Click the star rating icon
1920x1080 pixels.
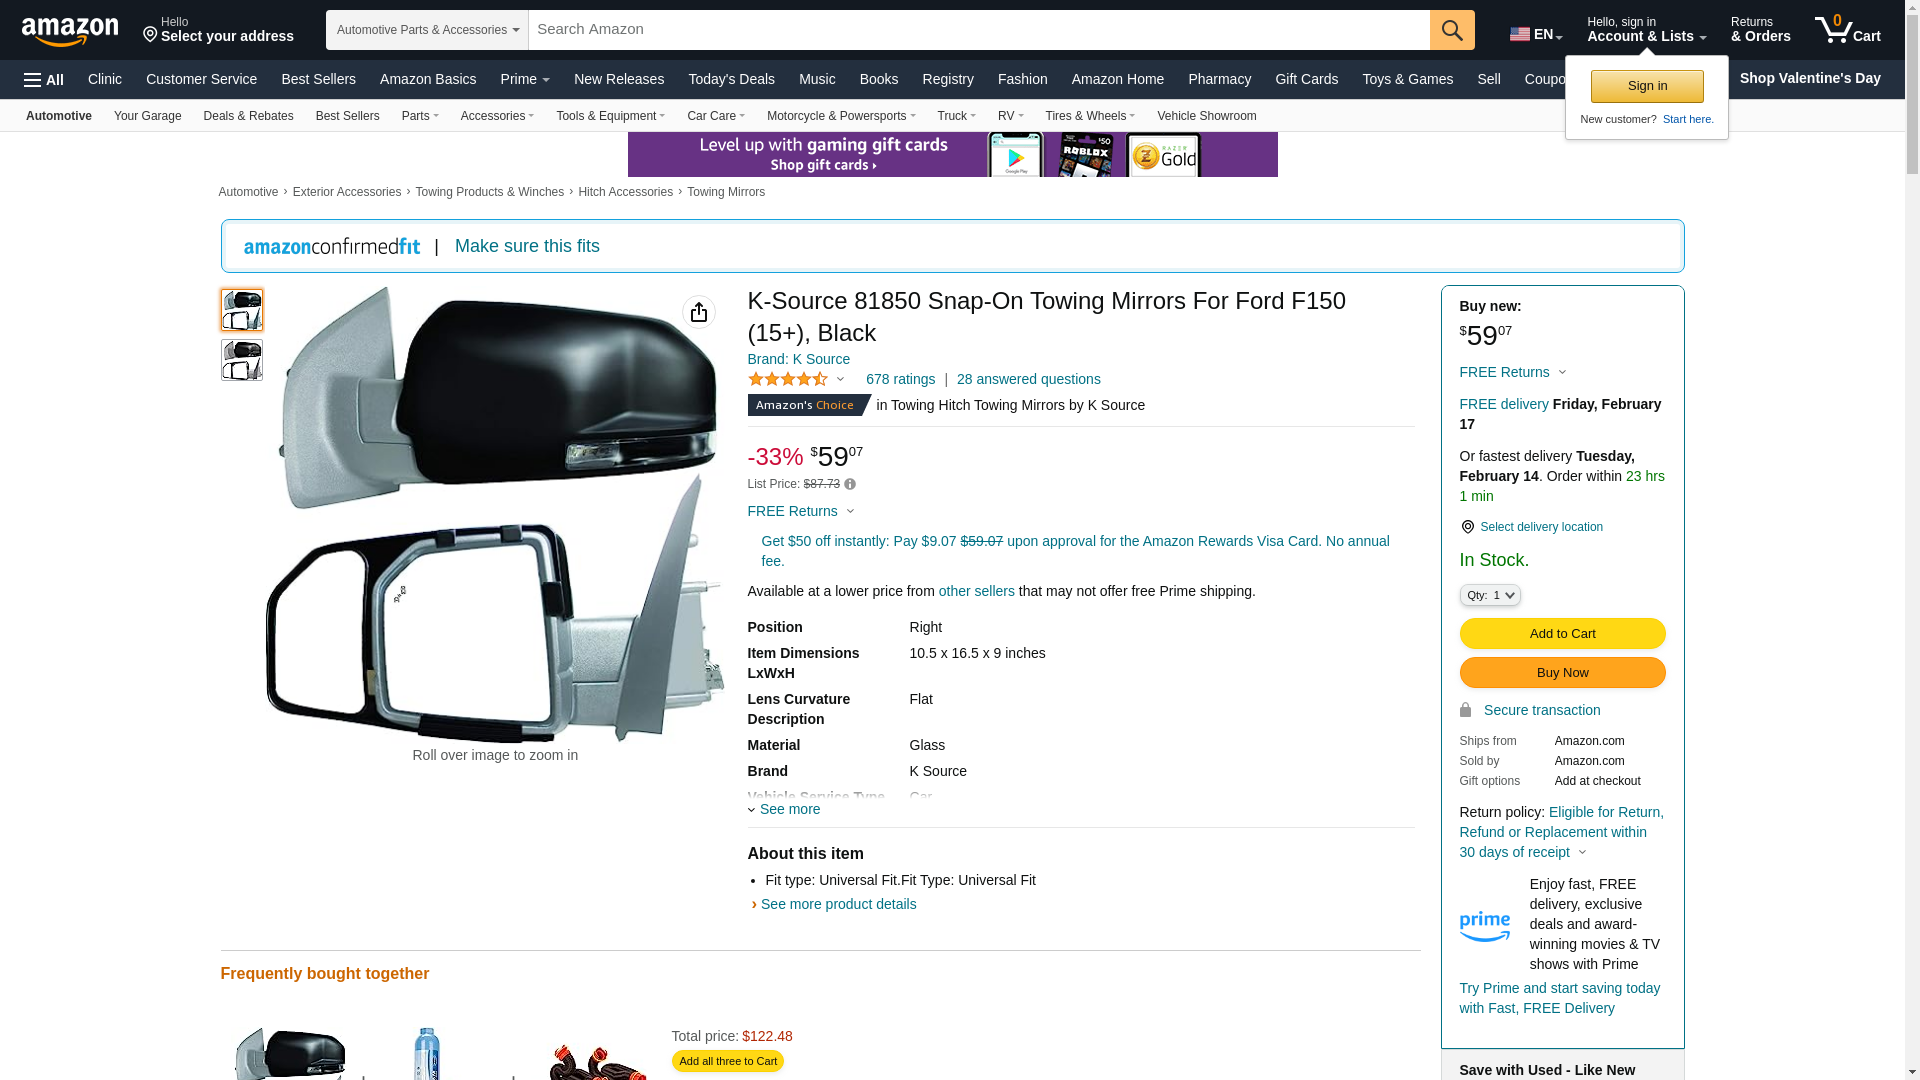click(788, 379)
